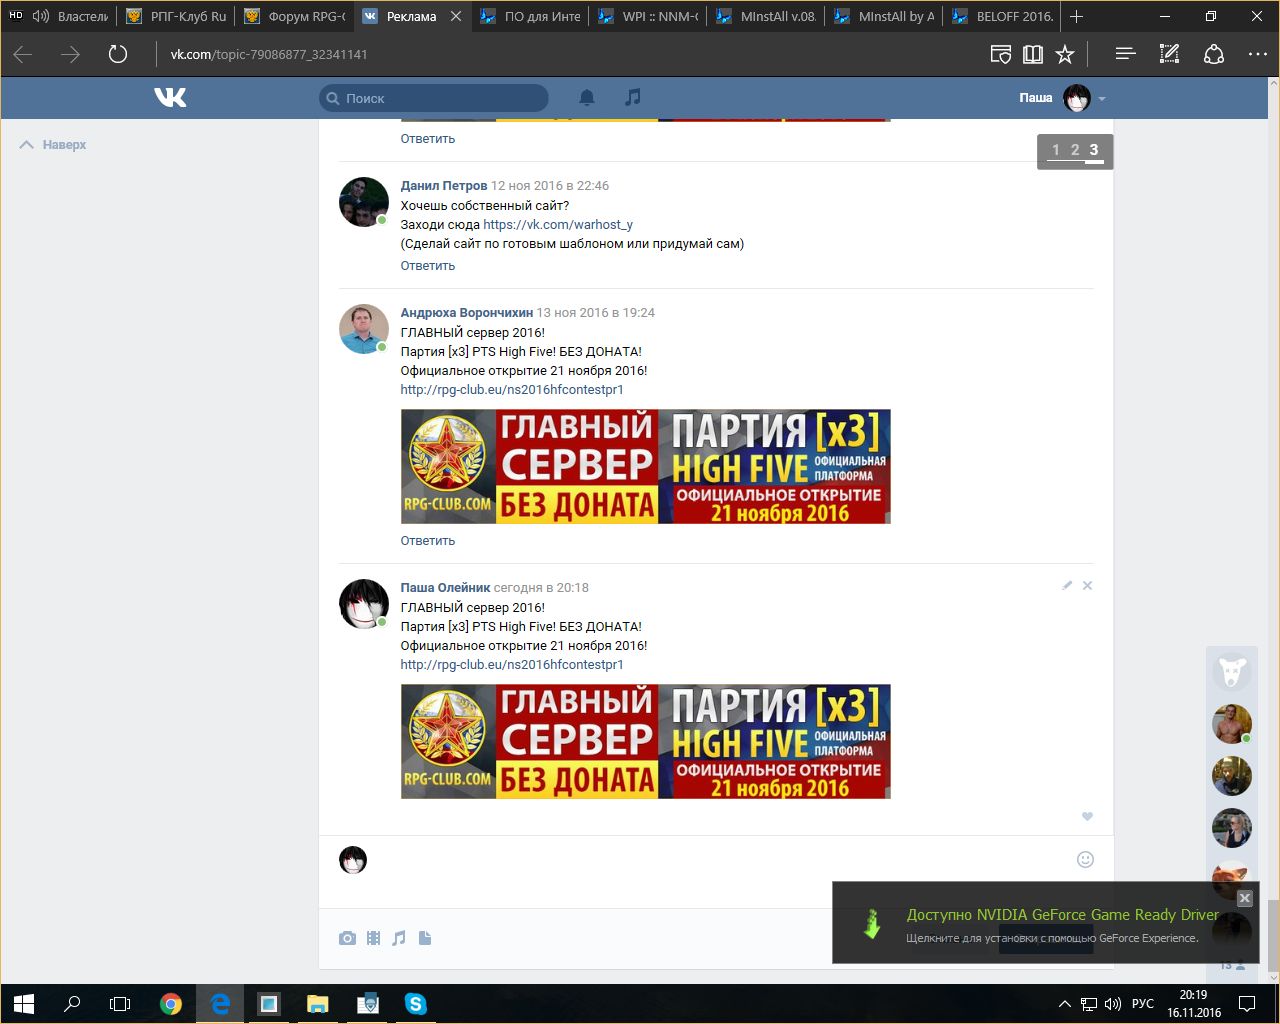Close the NVIDIA GeForce notification popup
Viewport: 1280px width, 1024px height.
[x=1244, y=898]
